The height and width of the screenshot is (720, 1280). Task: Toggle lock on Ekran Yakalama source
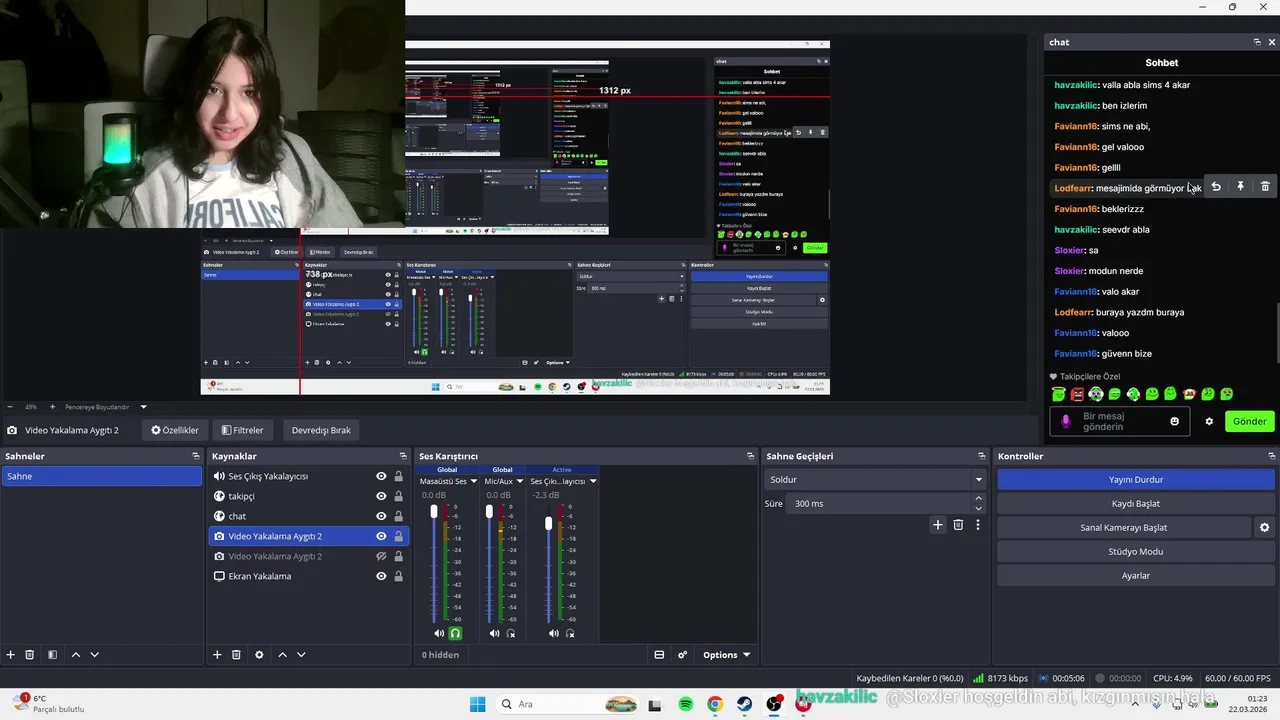pyautogui.click(x=398, y=576)
